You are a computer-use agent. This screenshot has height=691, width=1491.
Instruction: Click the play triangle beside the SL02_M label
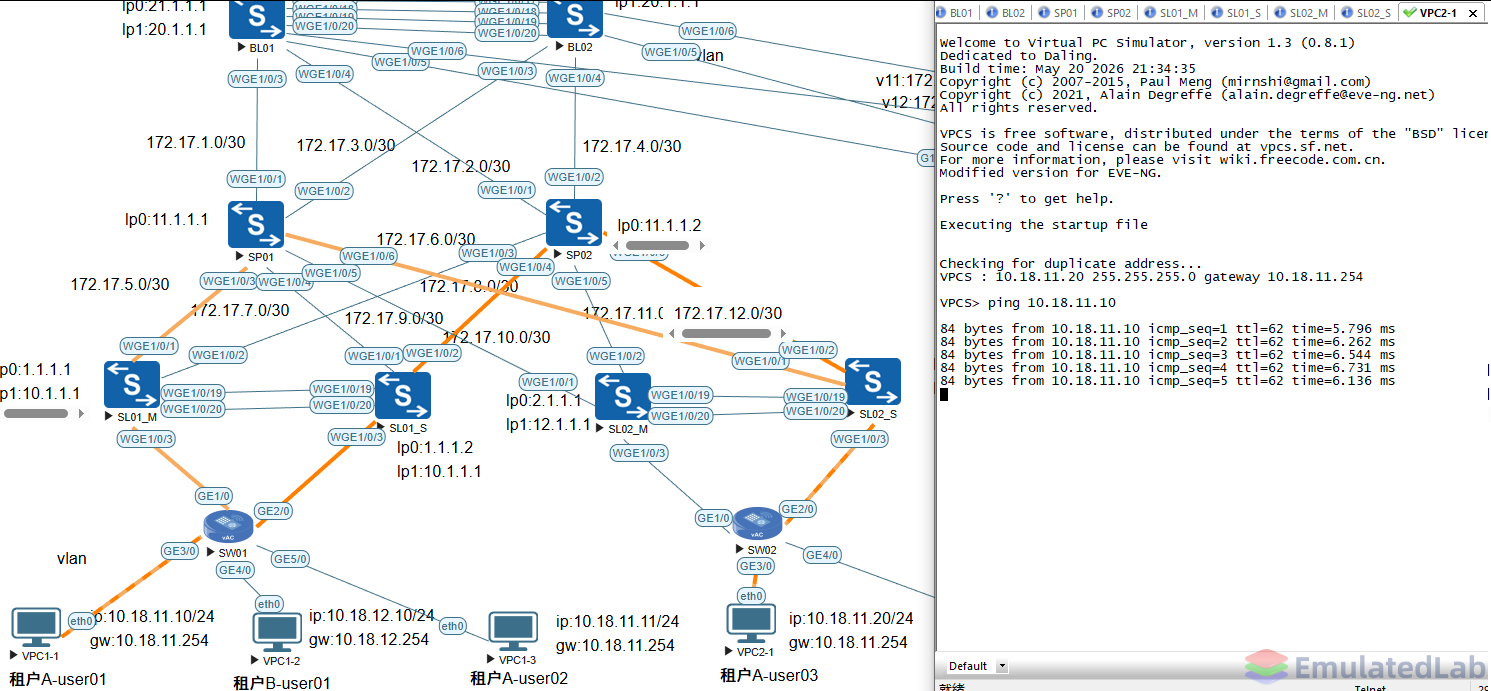pyautogui.click(x=600, y=429)
